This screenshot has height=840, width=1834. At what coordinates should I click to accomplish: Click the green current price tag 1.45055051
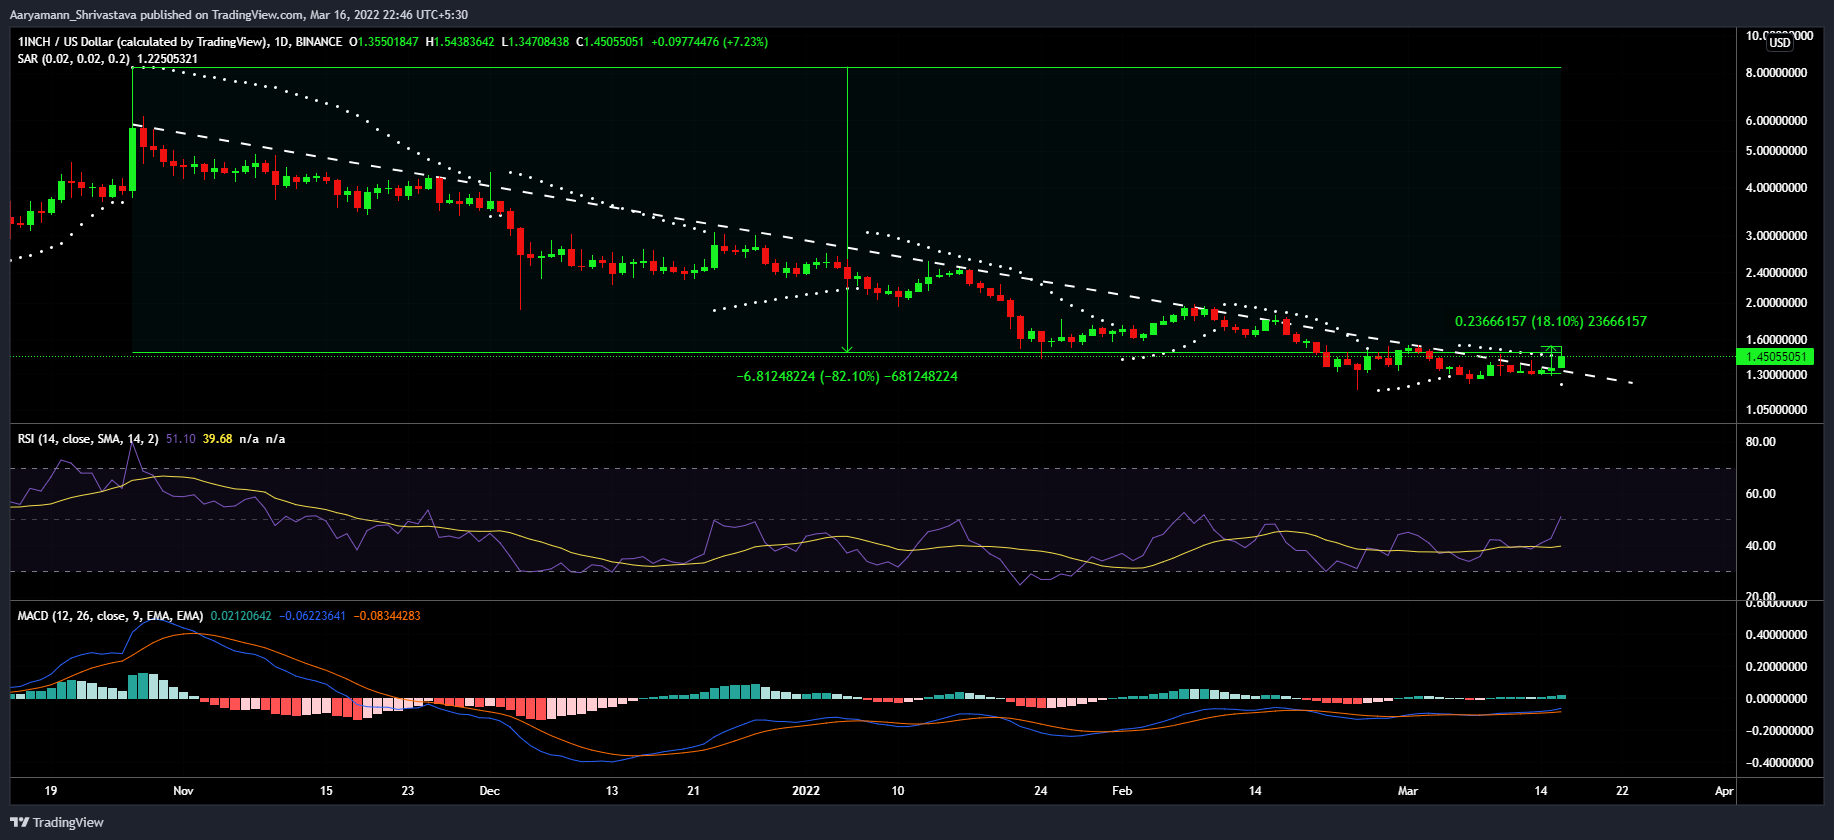pyautogui.click(x=1776, y=357)
